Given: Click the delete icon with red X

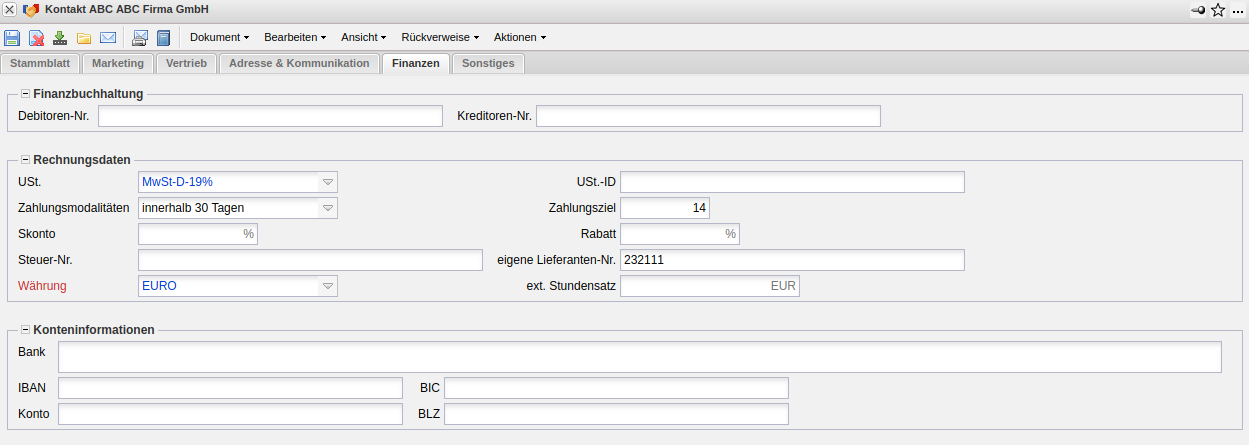Looking at the screenshot, I should click(36, 38).
